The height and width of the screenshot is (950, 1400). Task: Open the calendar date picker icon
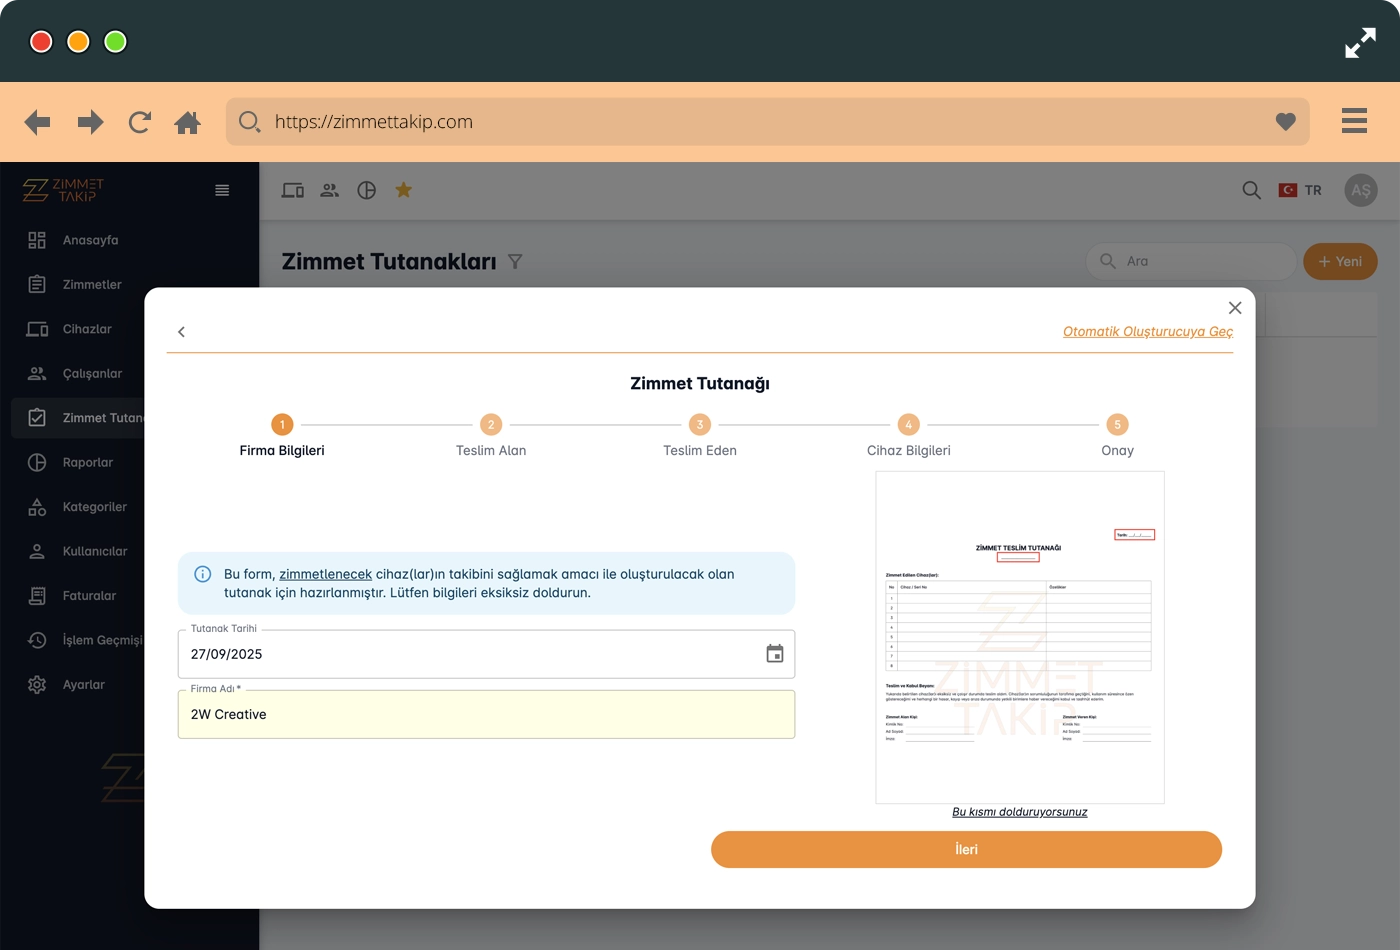pyautogui.click(x=775, y=654)
